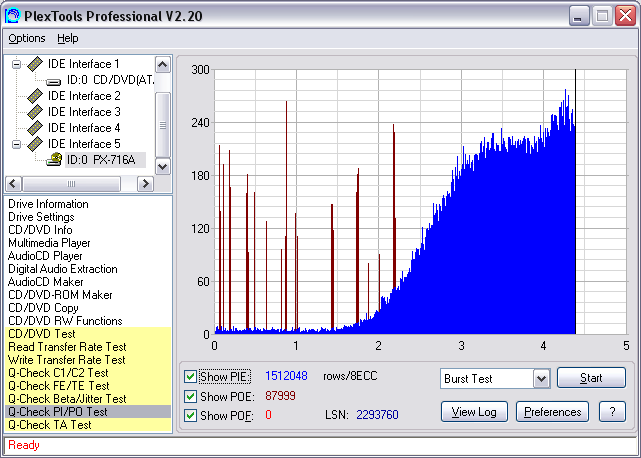Viewport: 641px width, 458px height.
Task: Select Q-Check Beta/Jitter Test
Action: (88, 399)
